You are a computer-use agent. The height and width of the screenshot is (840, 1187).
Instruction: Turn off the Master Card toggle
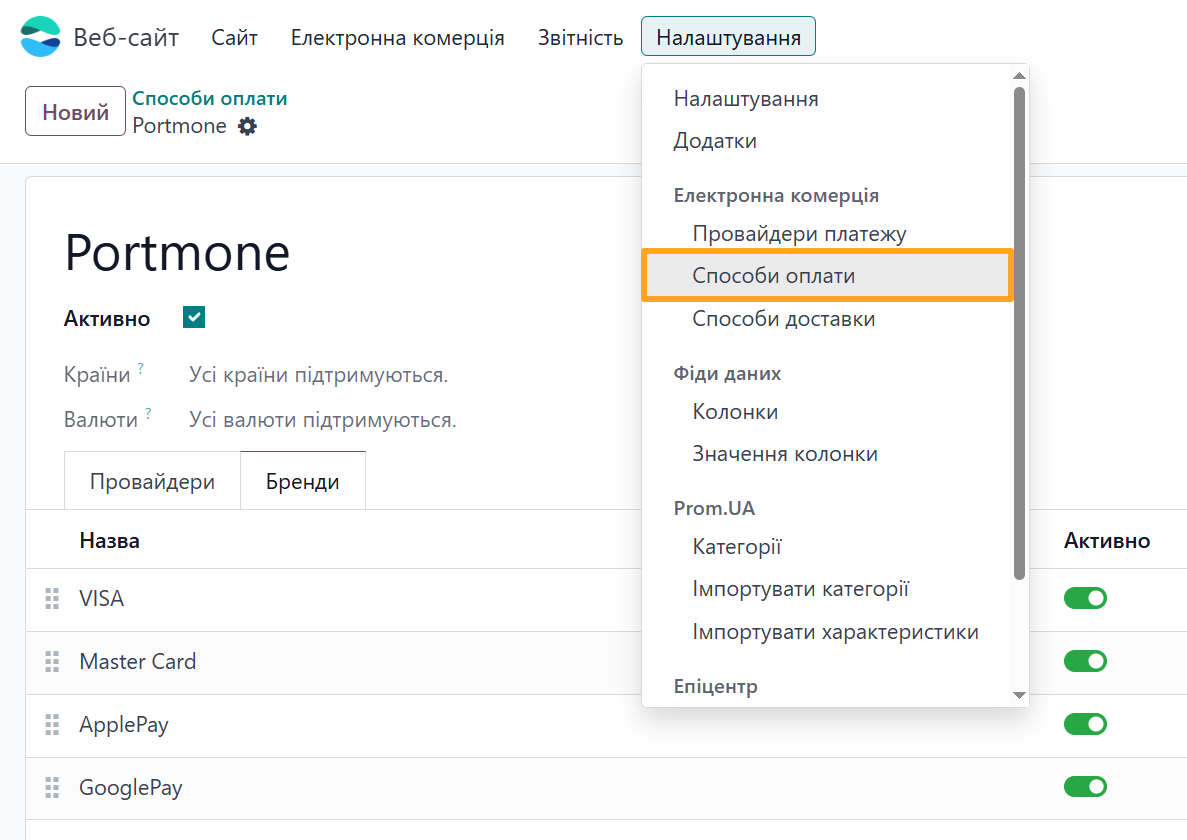click(1085, 661)
